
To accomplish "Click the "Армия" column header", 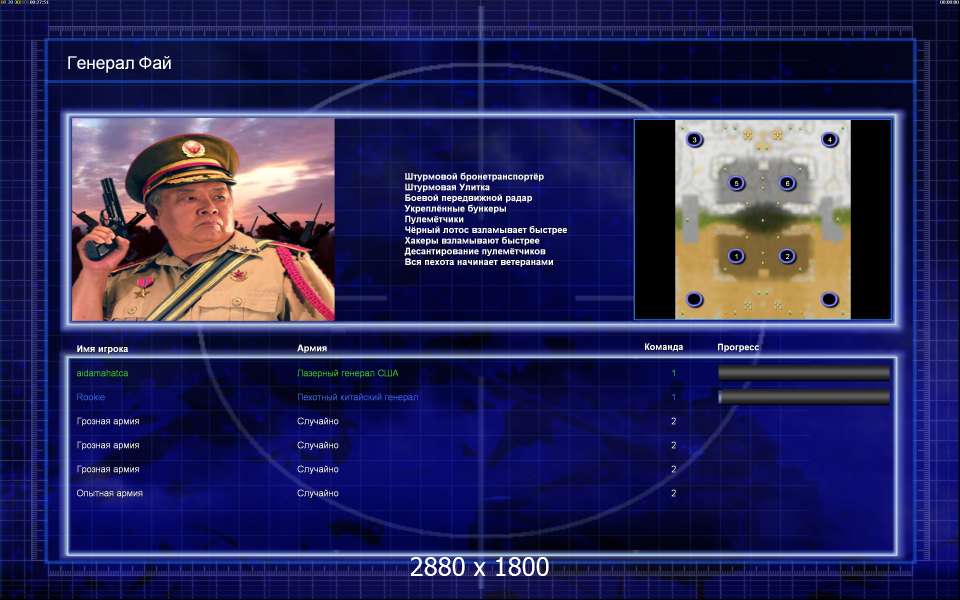I will [x=312, y=348].
